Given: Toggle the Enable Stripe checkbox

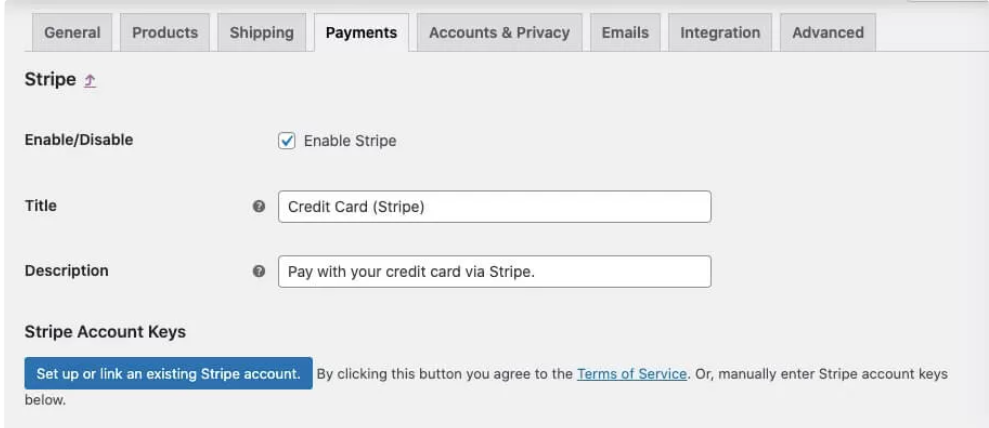Looking at the screenshot, I should (x=287, y=141).
